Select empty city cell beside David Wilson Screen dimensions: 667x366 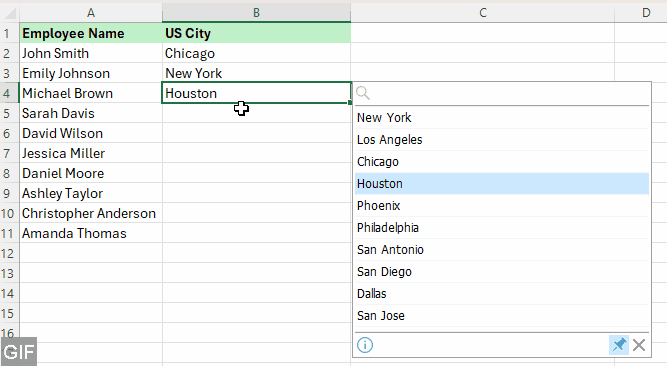tap(257, 133)
